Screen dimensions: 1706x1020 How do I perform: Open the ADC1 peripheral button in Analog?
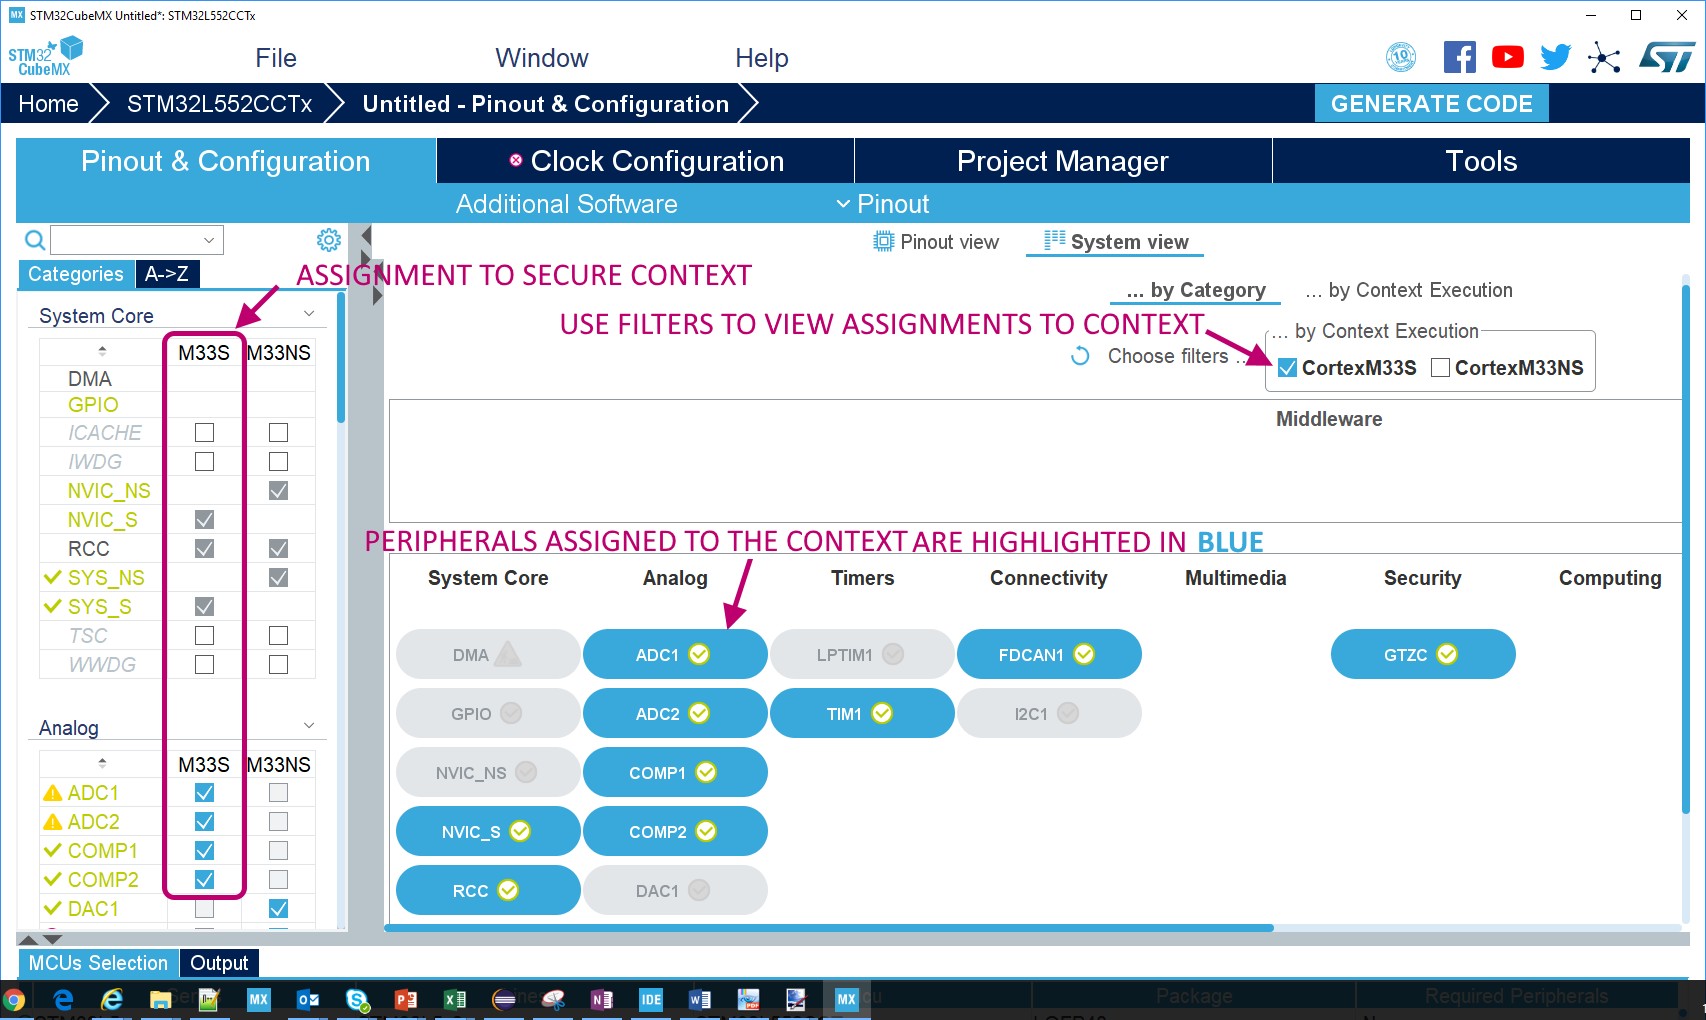click(674, 654)
